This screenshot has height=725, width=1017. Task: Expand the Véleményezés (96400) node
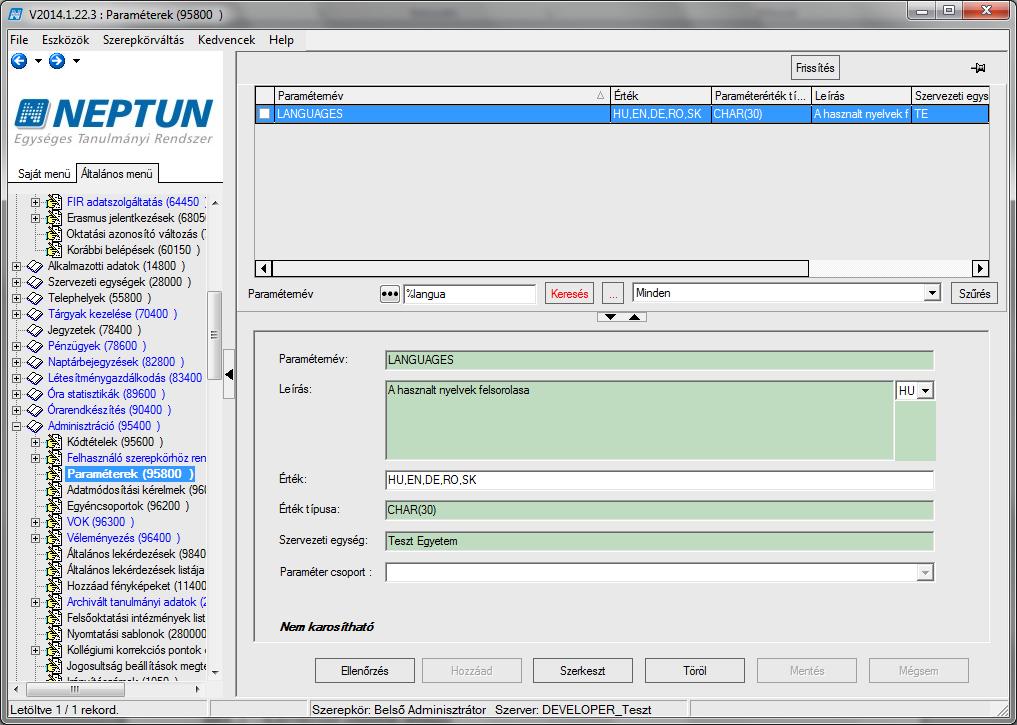pos(36,538)
